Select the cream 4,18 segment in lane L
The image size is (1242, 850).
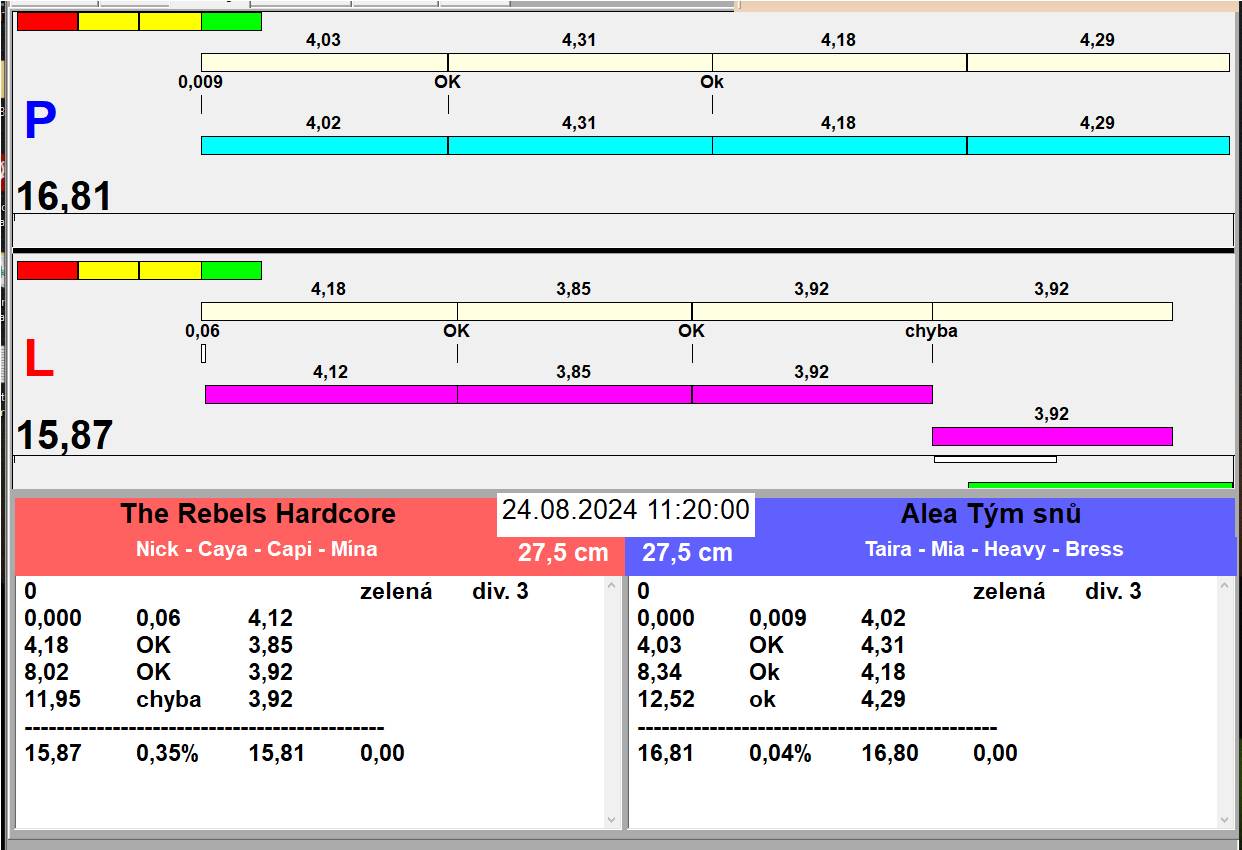(329, 311)
